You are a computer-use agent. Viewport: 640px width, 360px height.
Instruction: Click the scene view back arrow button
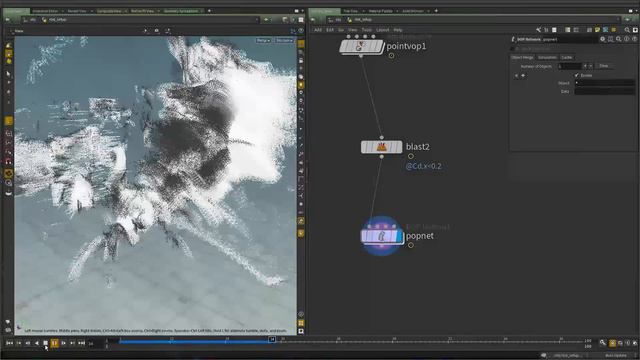[7, 20]
